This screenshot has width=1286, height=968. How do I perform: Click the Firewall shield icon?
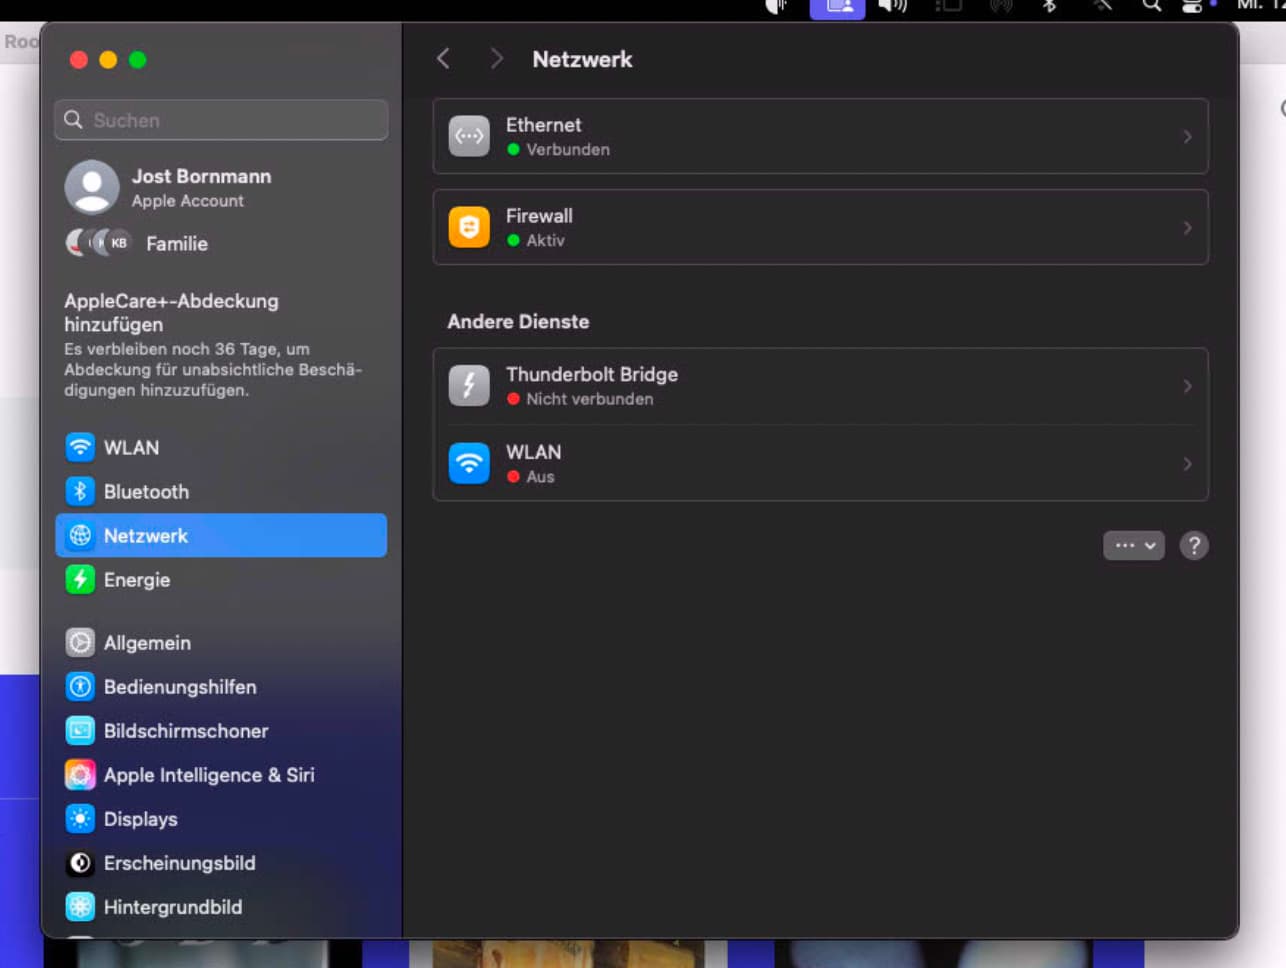coord(469,227)
